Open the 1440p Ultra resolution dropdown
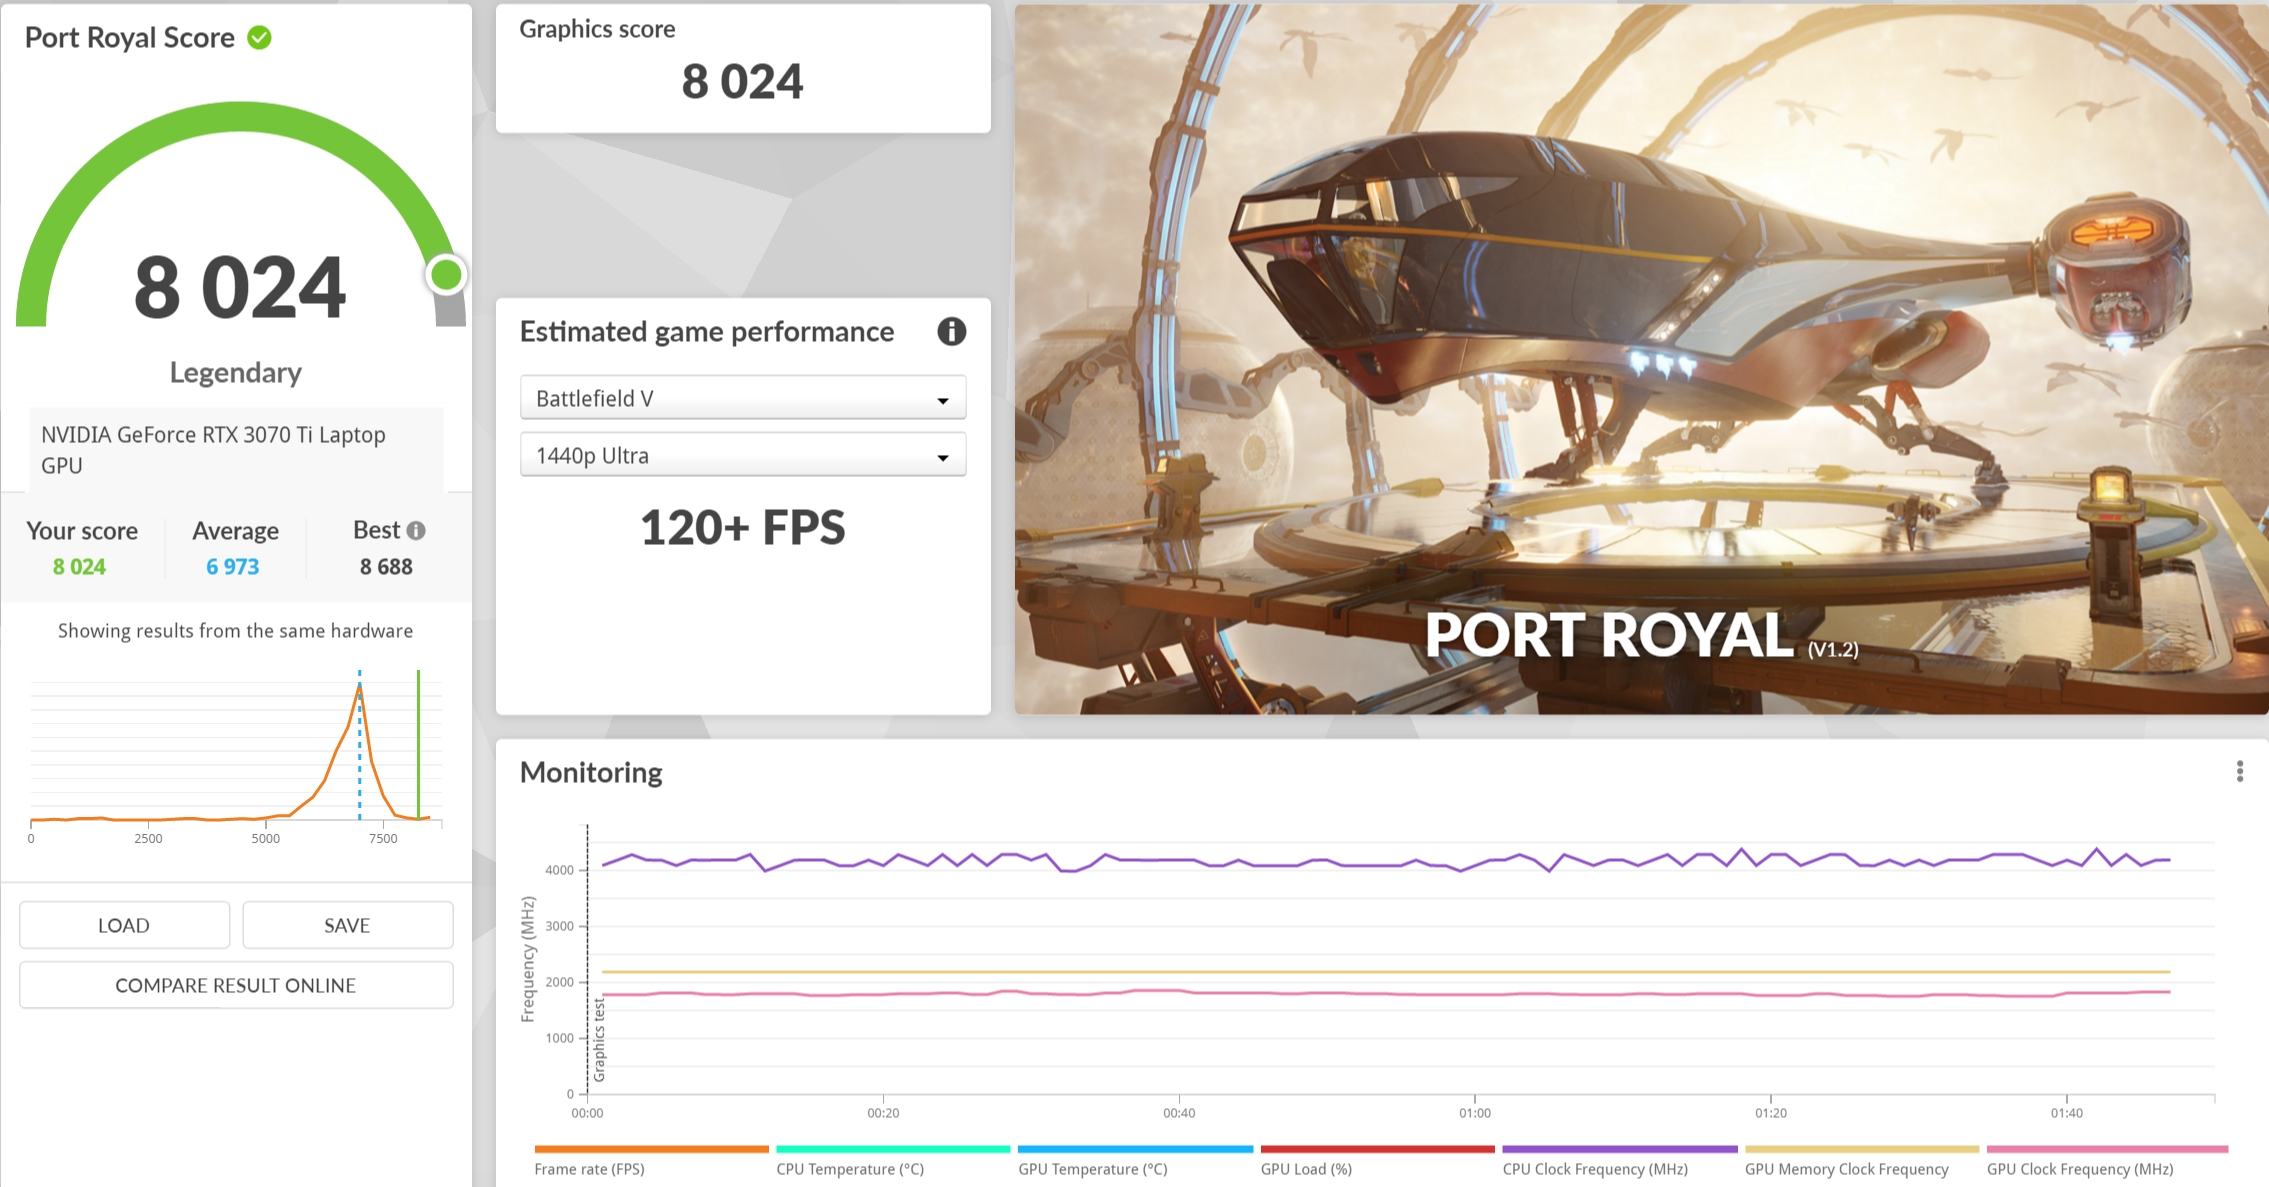The image size is (2269, 1187). pos(743,455)
